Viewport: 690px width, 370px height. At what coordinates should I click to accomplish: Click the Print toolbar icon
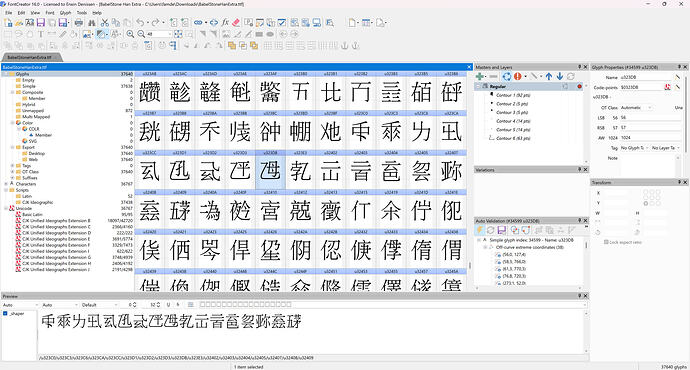point(79,22)
